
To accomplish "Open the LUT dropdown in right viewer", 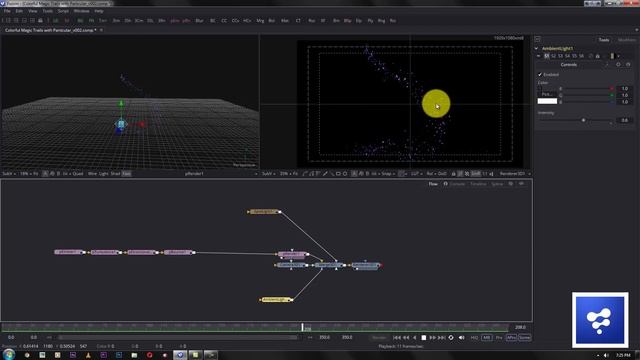I will coord(416,173).
